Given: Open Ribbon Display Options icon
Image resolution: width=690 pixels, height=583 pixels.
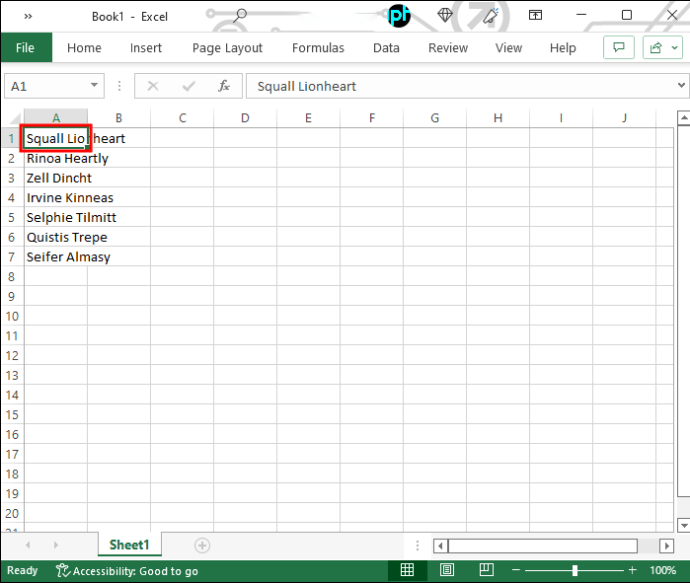Looking at the screenshot, I should [535, 15].
